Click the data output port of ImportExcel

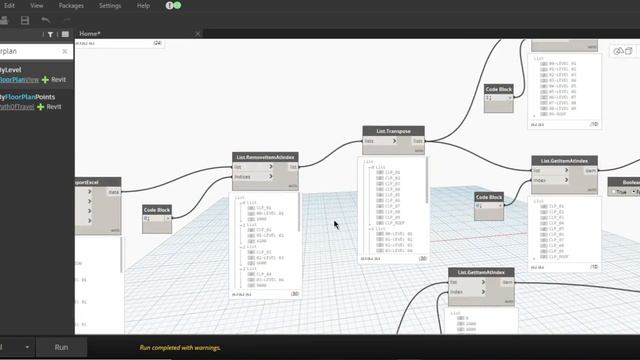click(x=113, y=192)
